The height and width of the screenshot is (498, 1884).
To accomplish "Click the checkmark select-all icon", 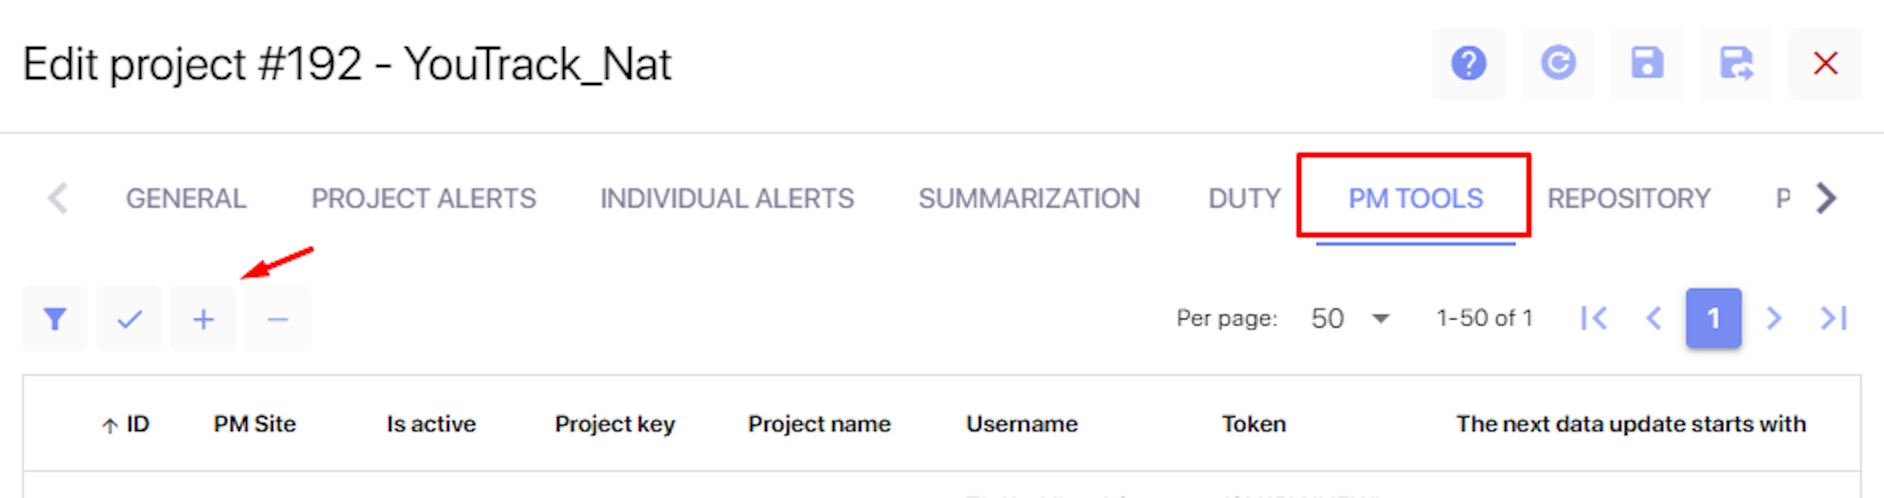I will tap(129, 319).
